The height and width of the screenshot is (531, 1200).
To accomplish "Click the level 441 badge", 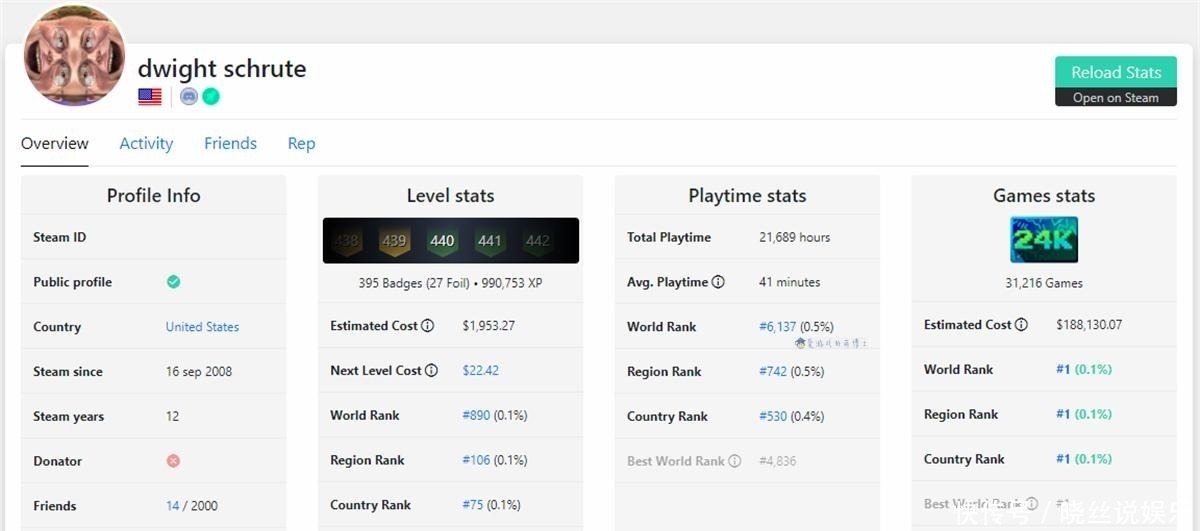I will coord(489,241).
